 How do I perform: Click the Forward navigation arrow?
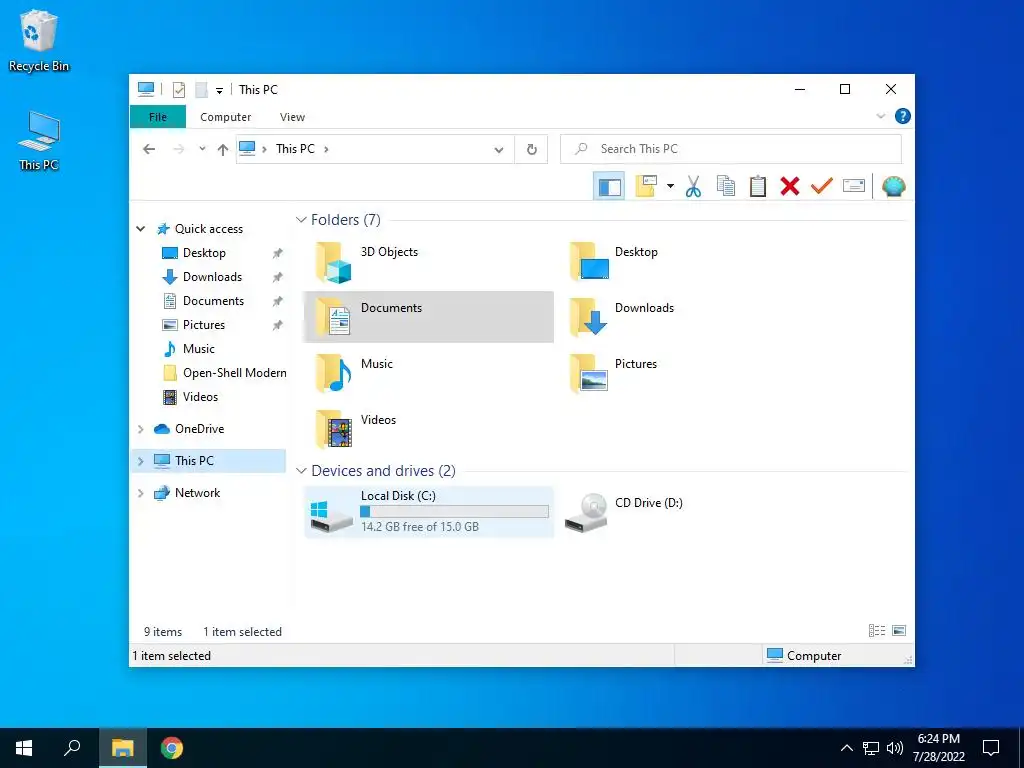pos(178,150)
